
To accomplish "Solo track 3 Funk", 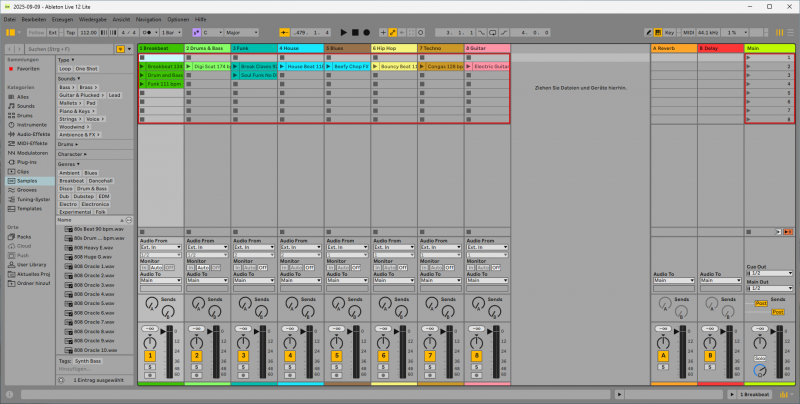I will tap(243, 366).
